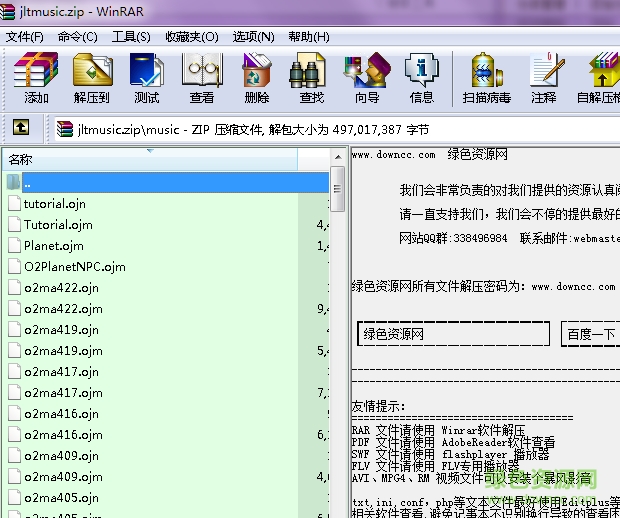Image resolution: width=620 pixels, height=518 pixels.
Task: Select the parent folder '..' icon
Action: [x=14, y=182]
